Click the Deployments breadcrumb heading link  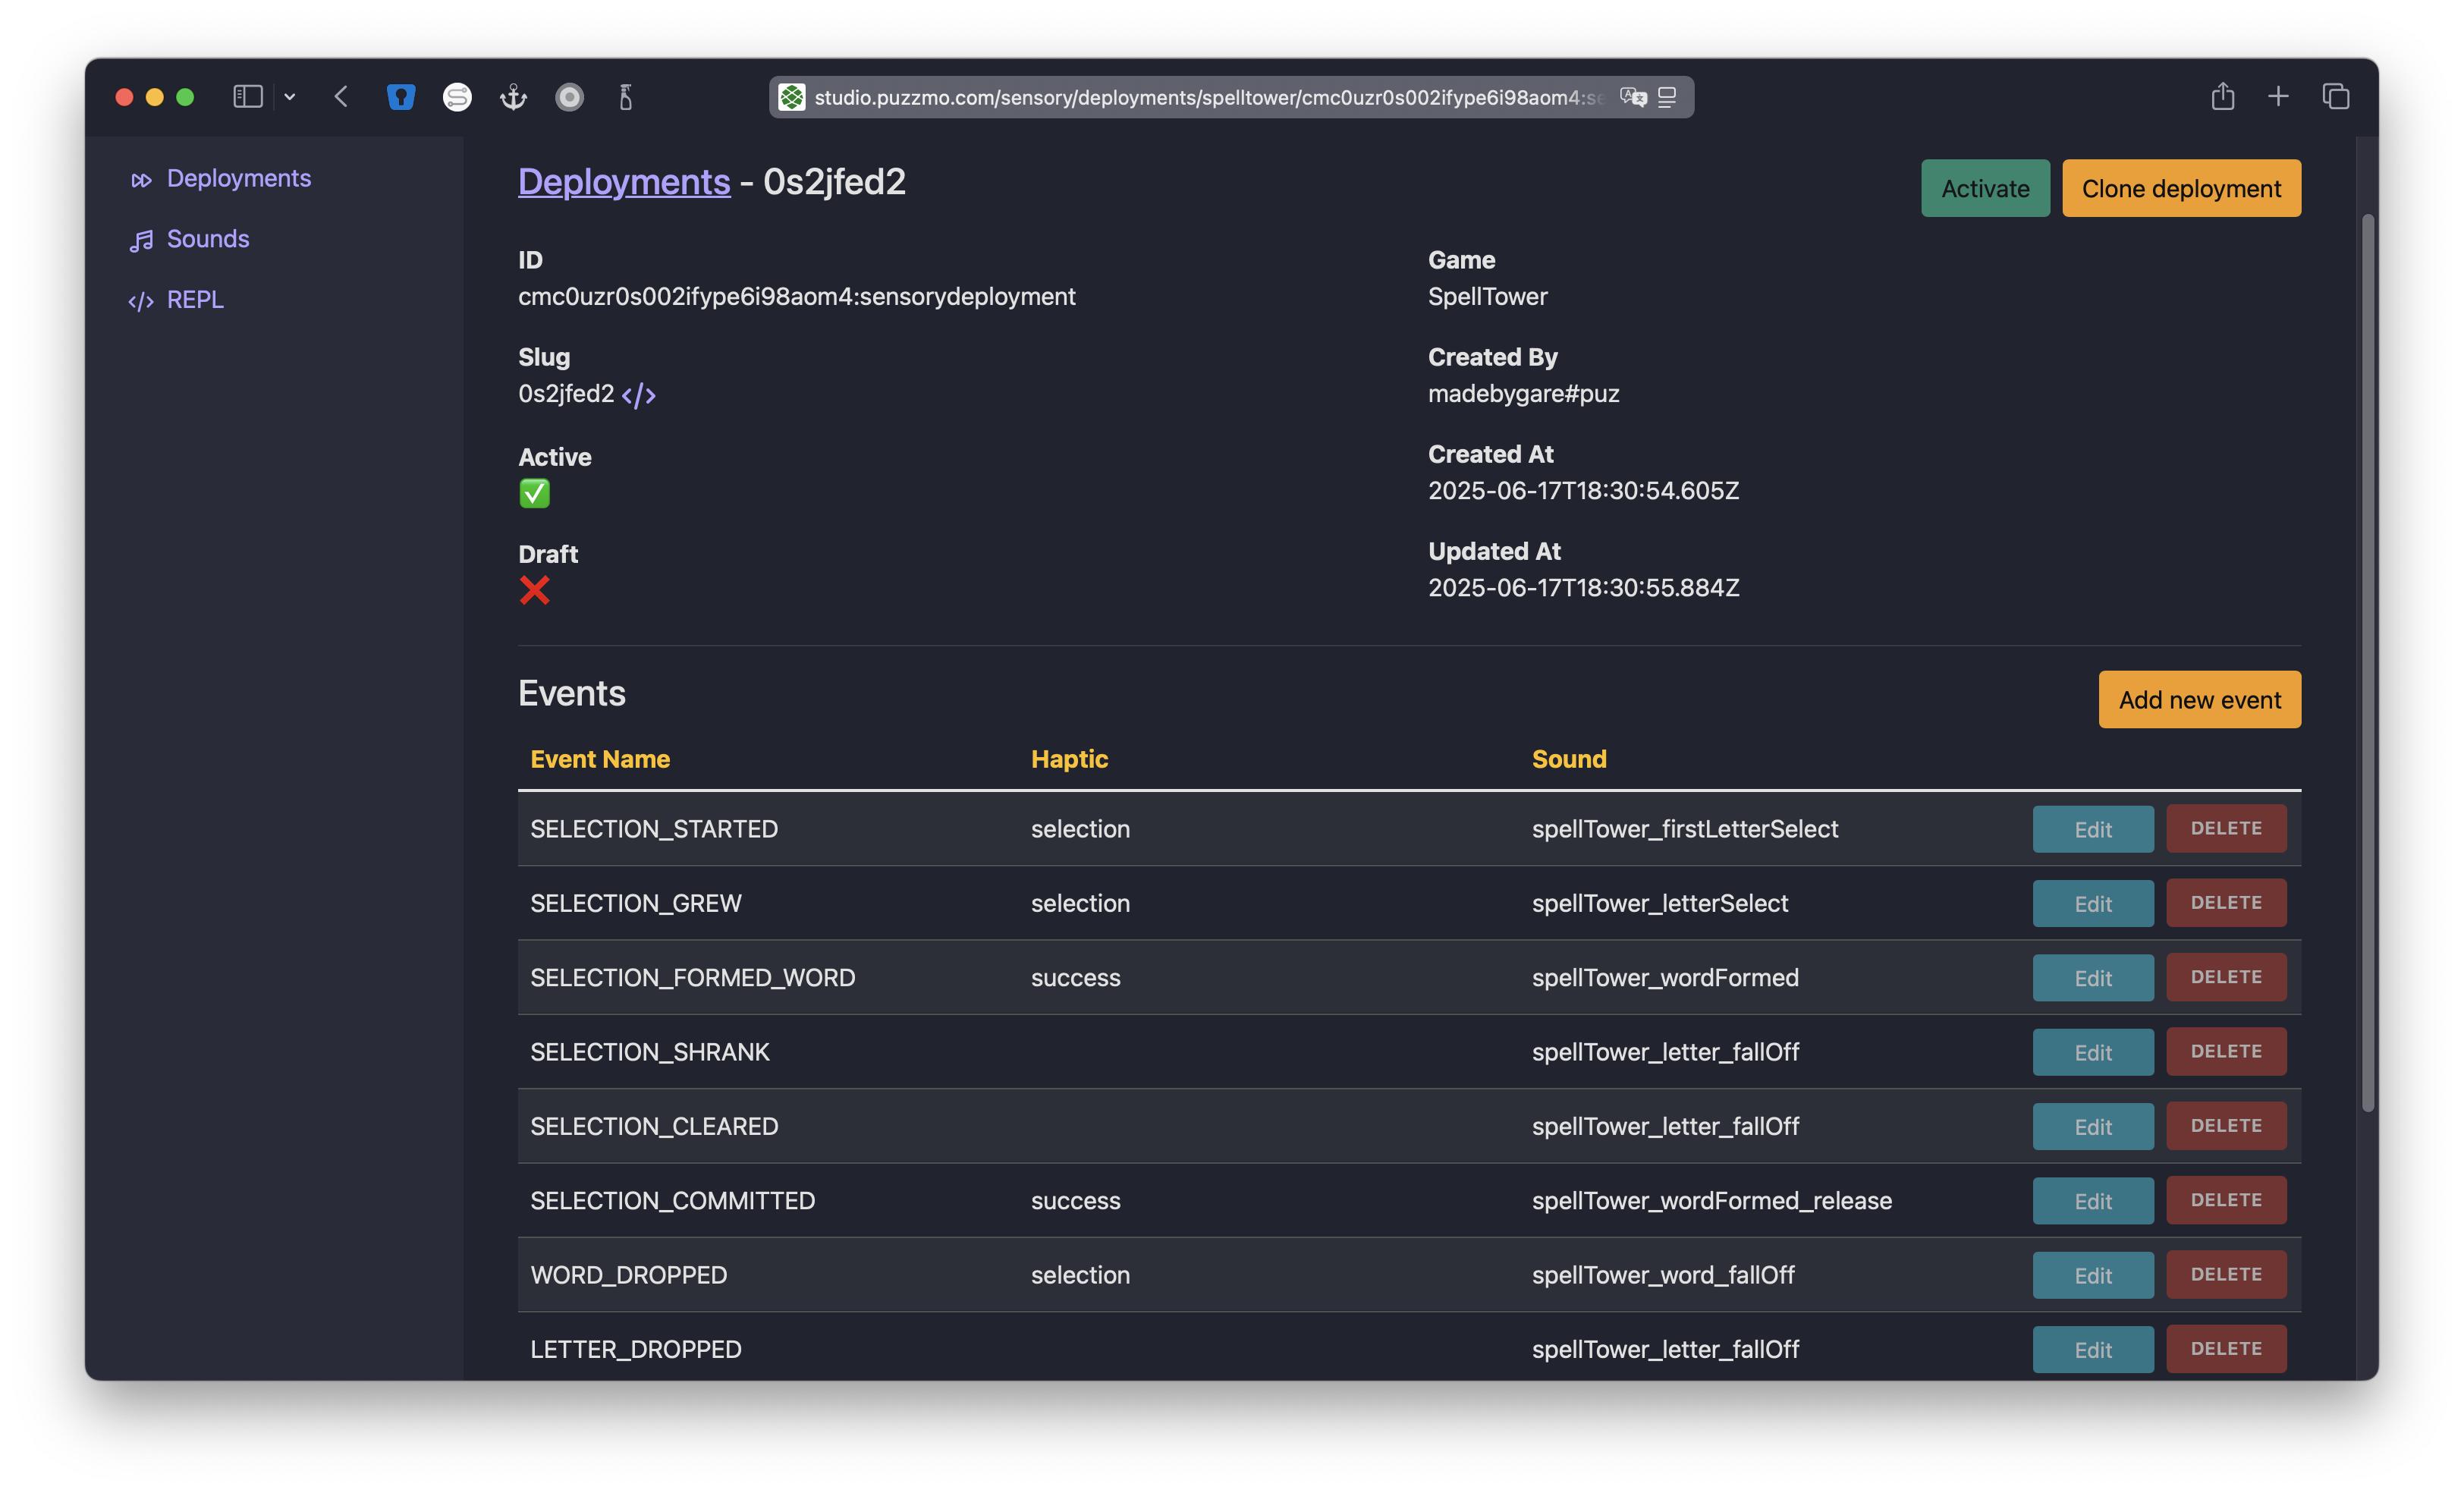tap(623, 182)
